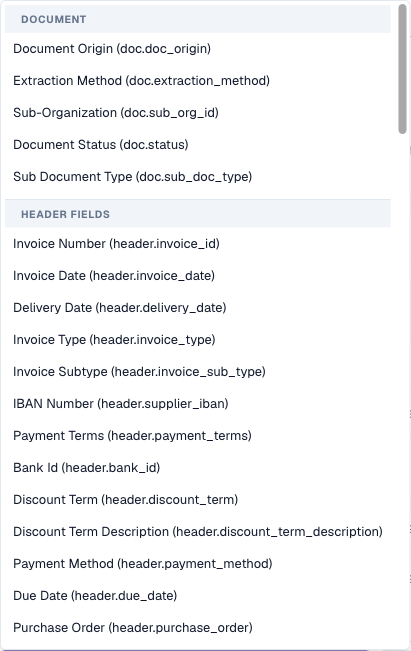Select Bank Id (header.bank_id)
Image resolution: width=411 pixels, height=651 pixels.
198,467
